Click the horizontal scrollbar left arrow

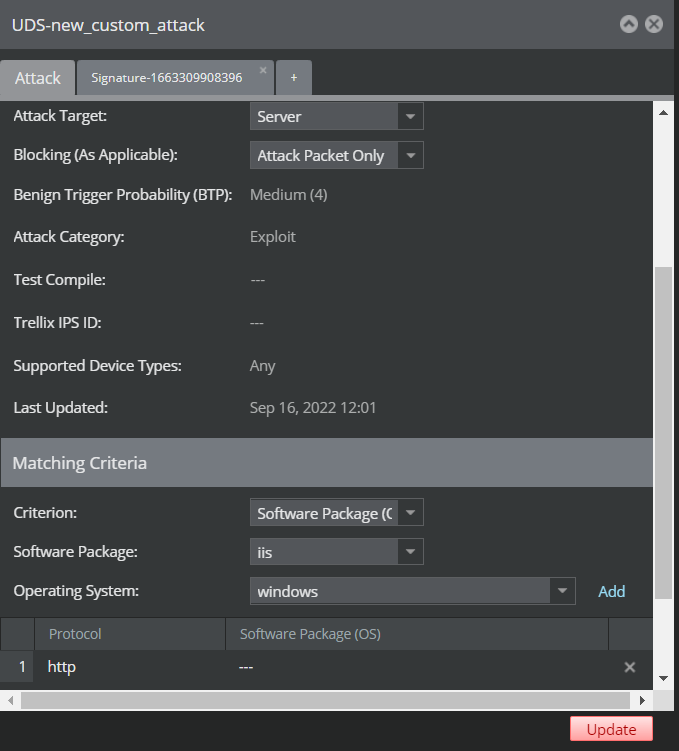(11, 701)
